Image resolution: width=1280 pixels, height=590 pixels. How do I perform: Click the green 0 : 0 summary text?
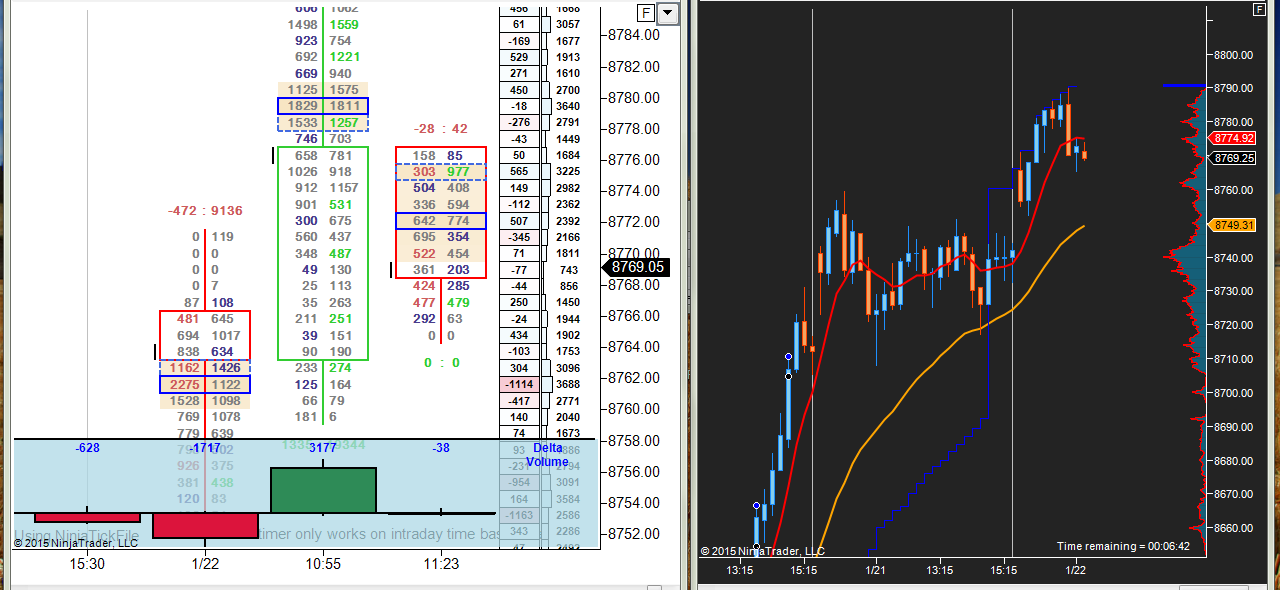(441, 363)
